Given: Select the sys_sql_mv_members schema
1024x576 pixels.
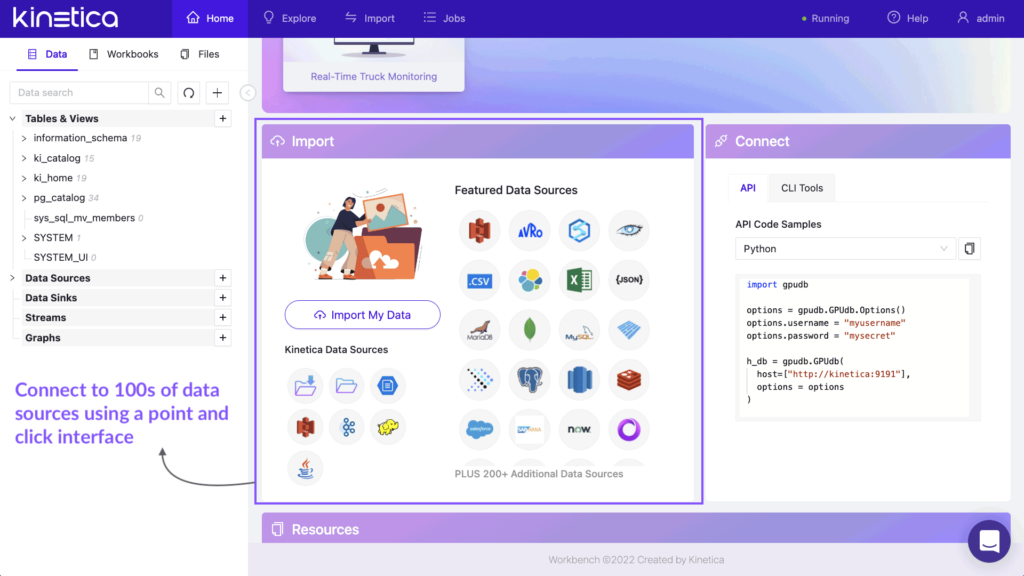Looking at the screenshot, I should [84, 218].
